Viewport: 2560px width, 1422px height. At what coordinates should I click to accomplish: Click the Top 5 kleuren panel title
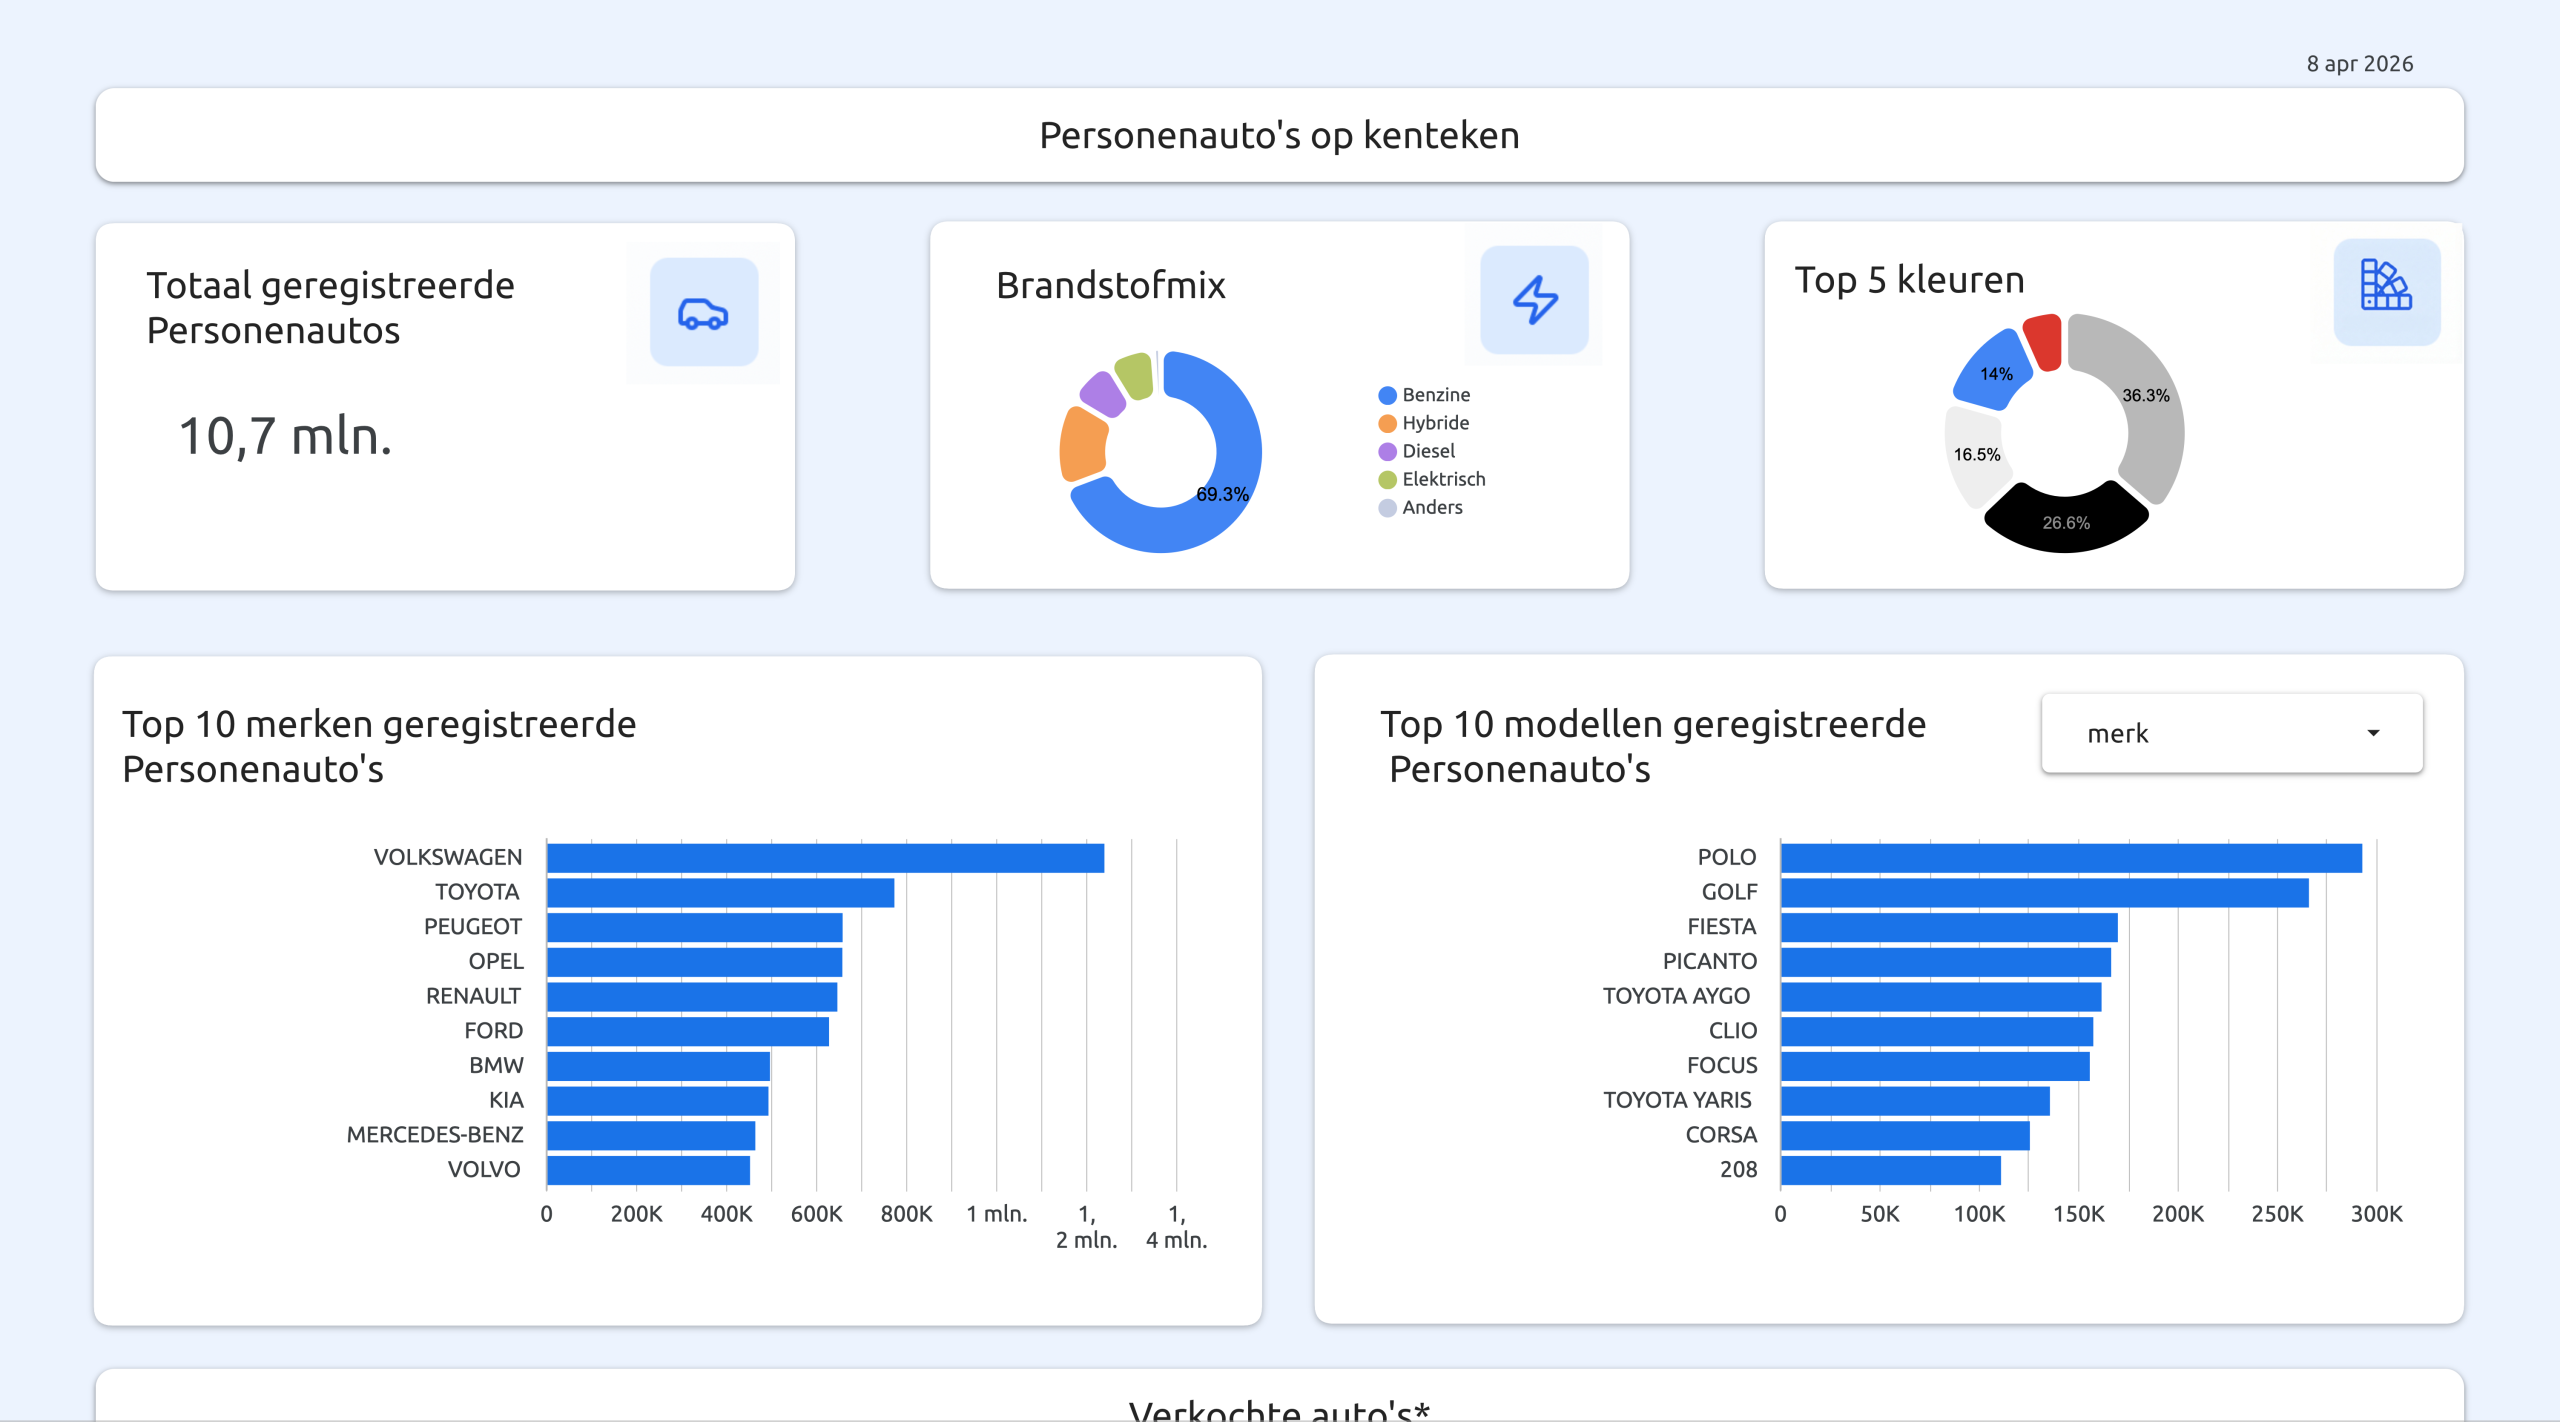tap(1909, 281)
